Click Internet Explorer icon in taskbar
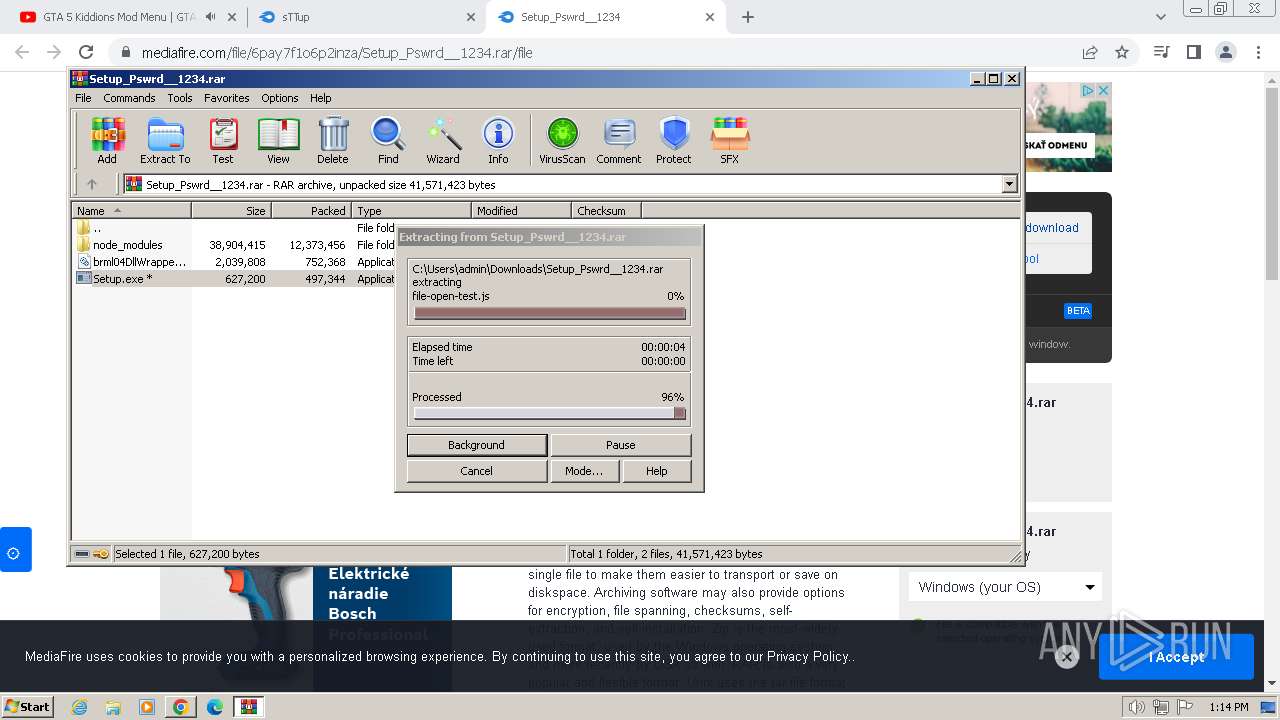Image resolution: width=1280 pixels, height=720 pixels. coord(79,707)
